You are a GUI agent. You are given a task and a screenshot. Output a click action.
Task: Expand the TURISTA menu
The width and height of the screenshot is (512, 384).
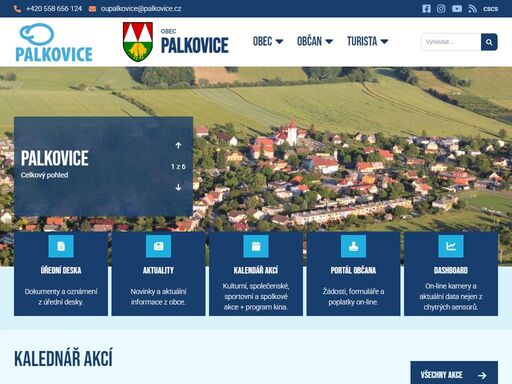367,41
